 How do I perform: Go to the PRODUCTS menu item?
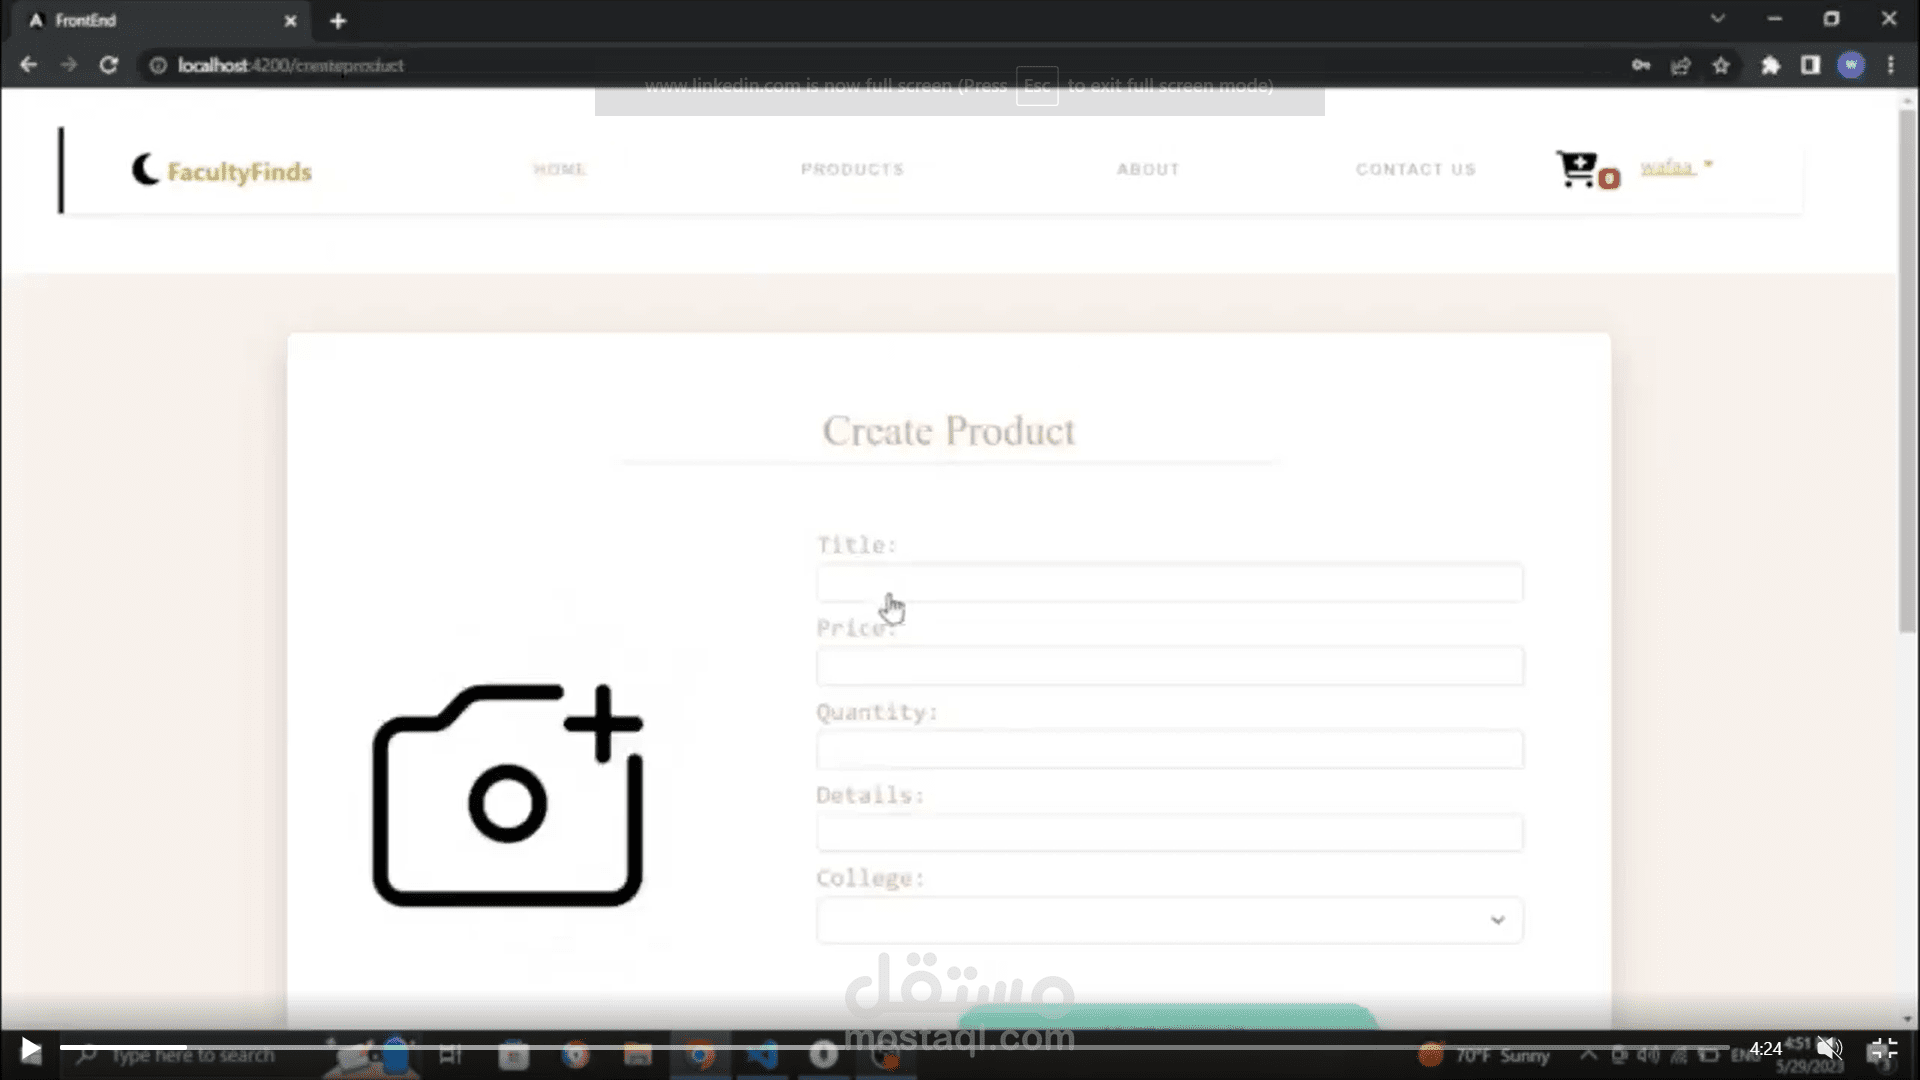coord(852,169)
